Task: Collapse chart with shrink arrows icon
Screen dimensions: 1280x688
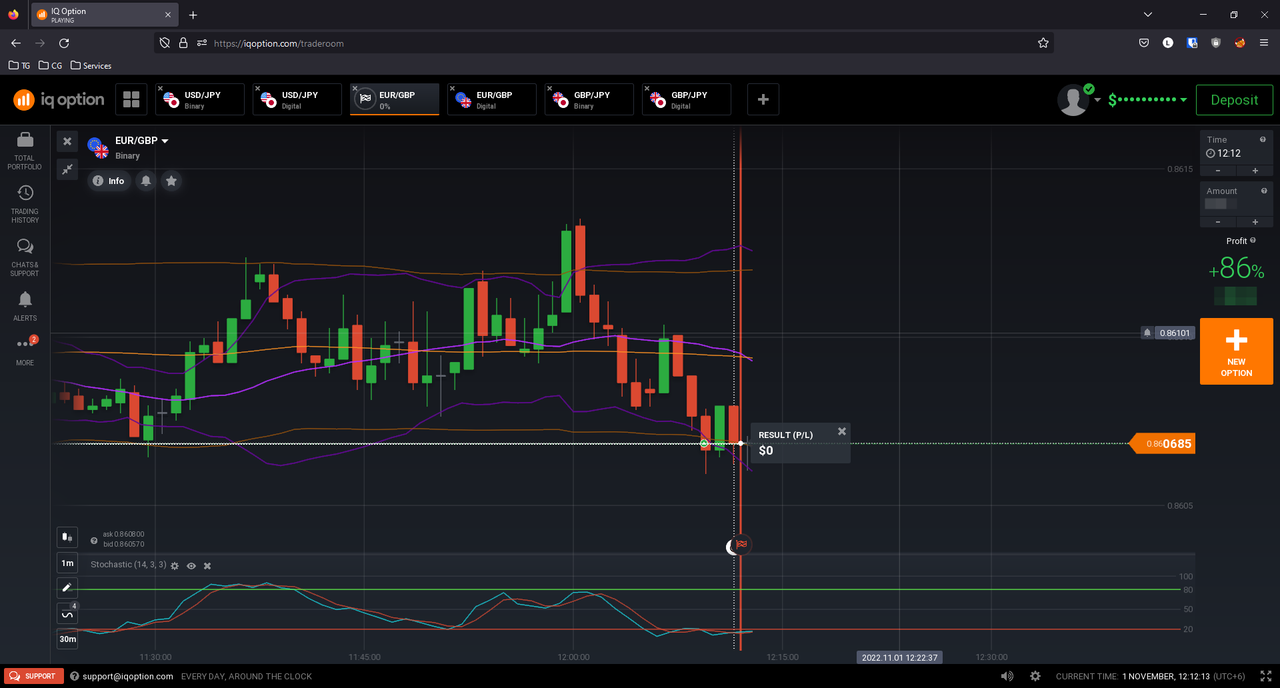Action: coord(67,169)
